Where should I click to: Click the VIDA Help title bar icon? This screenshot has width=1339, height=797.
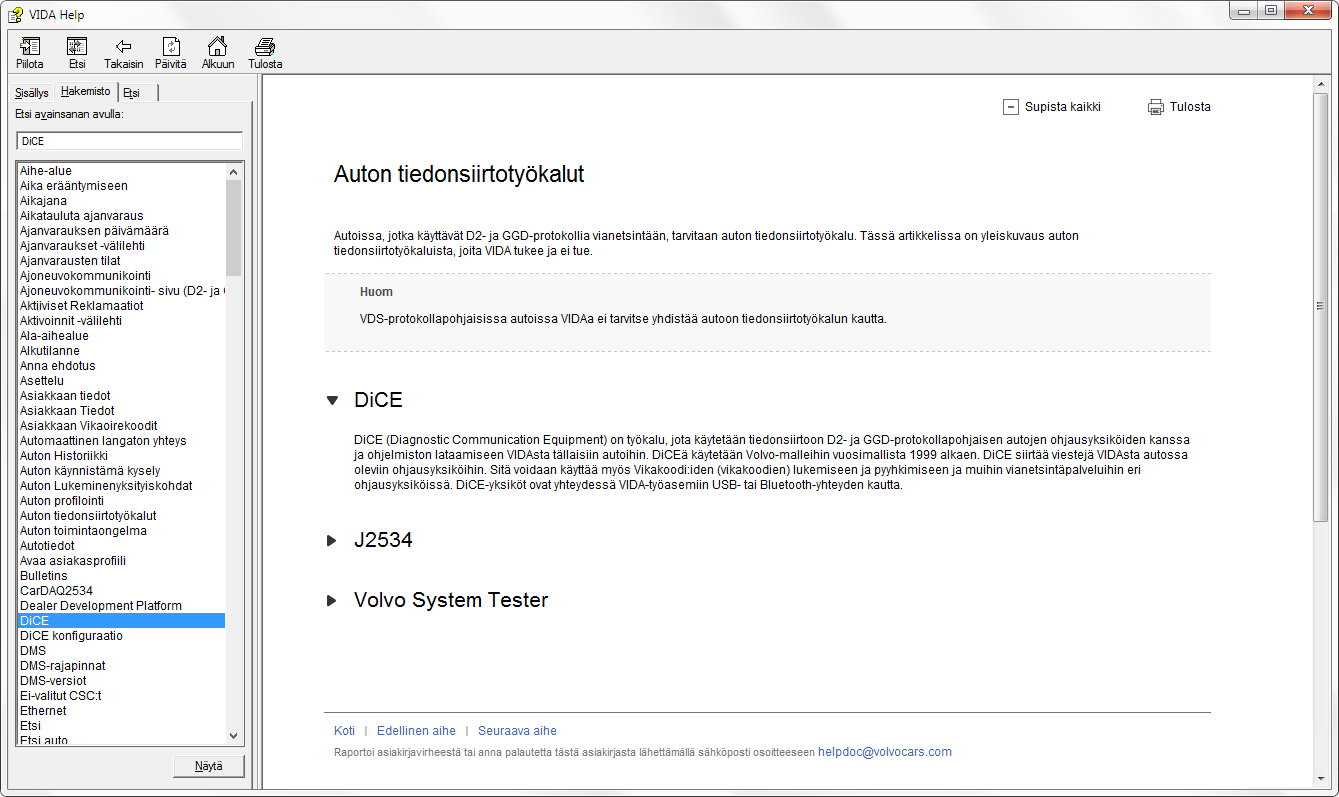[16, 14]
